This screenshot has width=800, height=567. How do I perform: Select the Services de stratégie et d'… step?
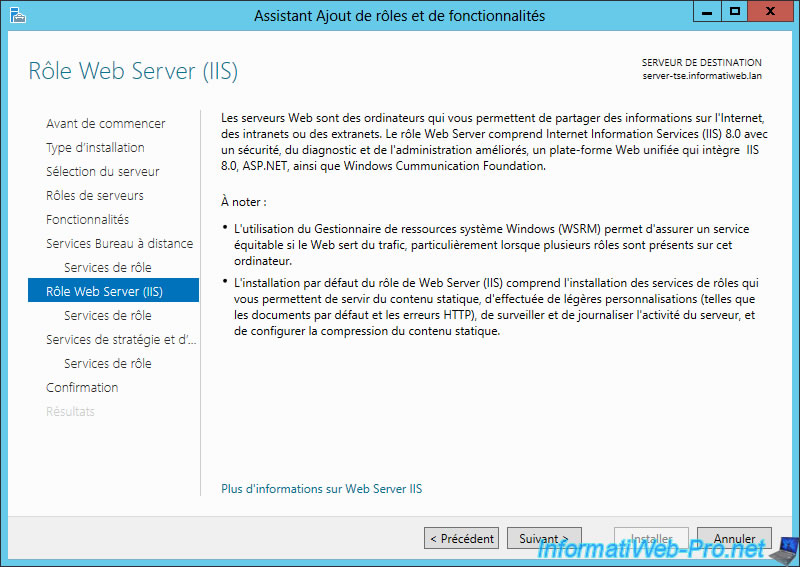pos(121,339)
